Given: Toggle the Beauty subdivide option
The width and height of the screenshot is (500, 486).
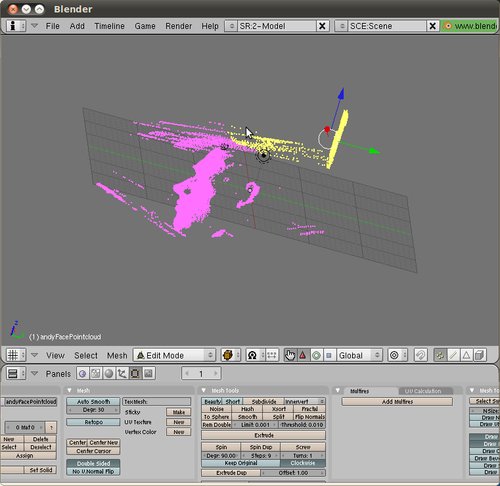Looking at the screenshot, I should 212,401.
